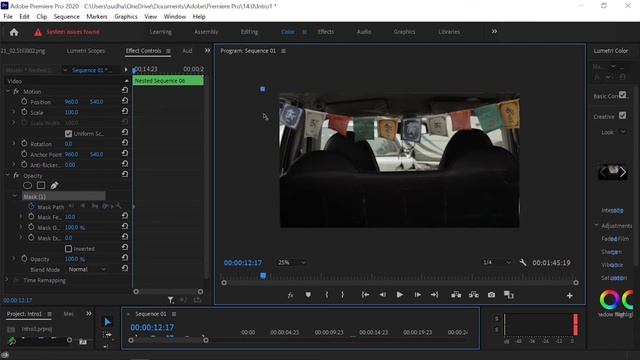The height and width of the screenshot is (360, 640).
Task: Open the Sequence menu
Action: click(x=67, y=17)
